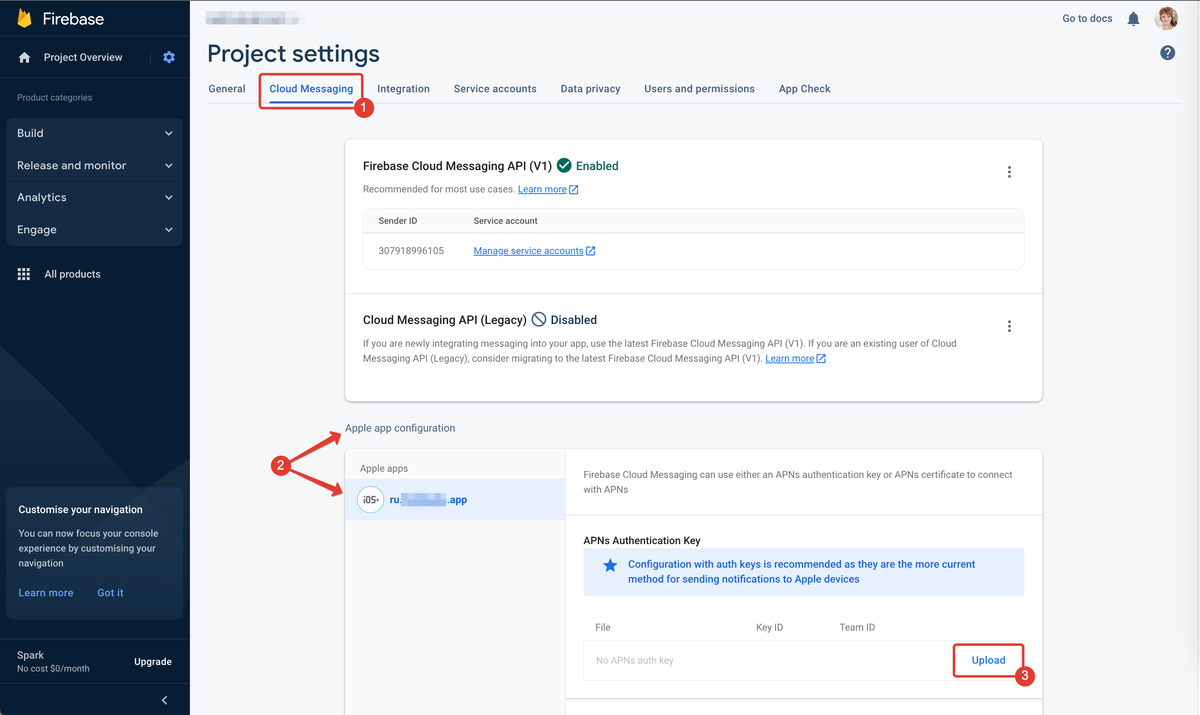The height and width of the screenshot is (715, 1200).
Task: Click Go to docs
Action: [x=1087, y=19]
